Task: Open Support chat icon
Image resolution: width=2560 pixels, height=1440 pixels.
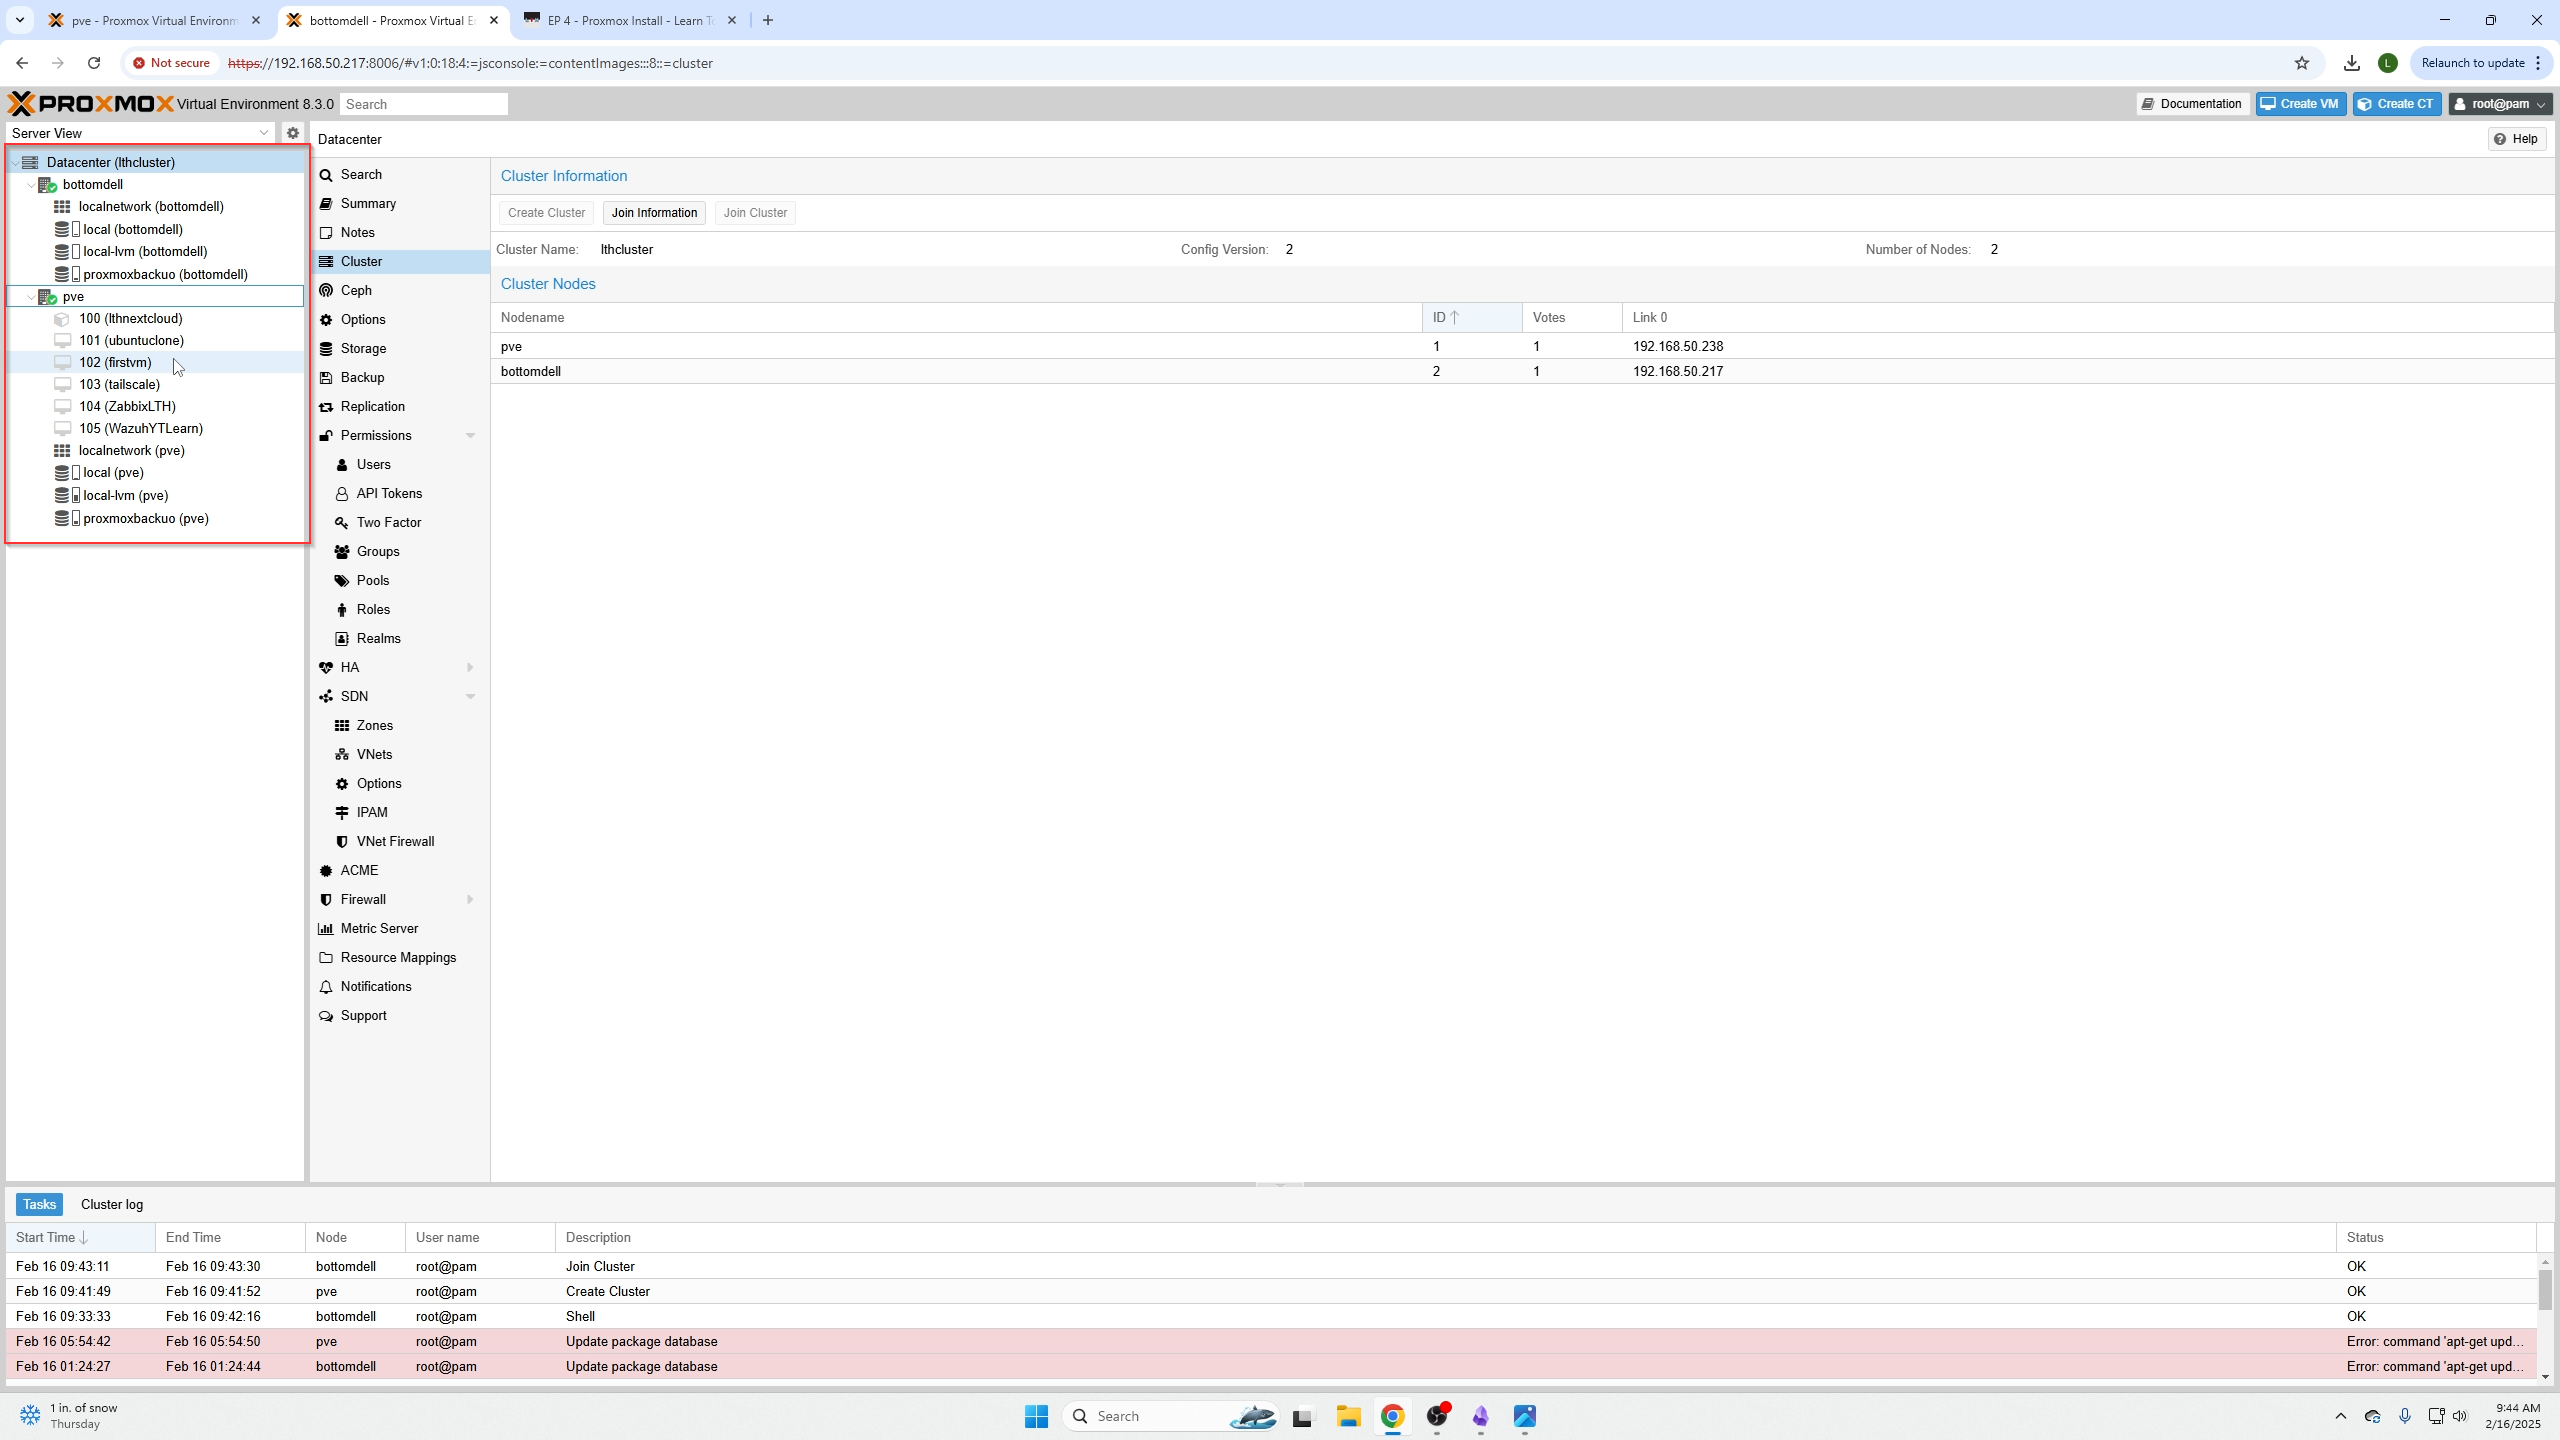Action: (x=326, y=1015)
